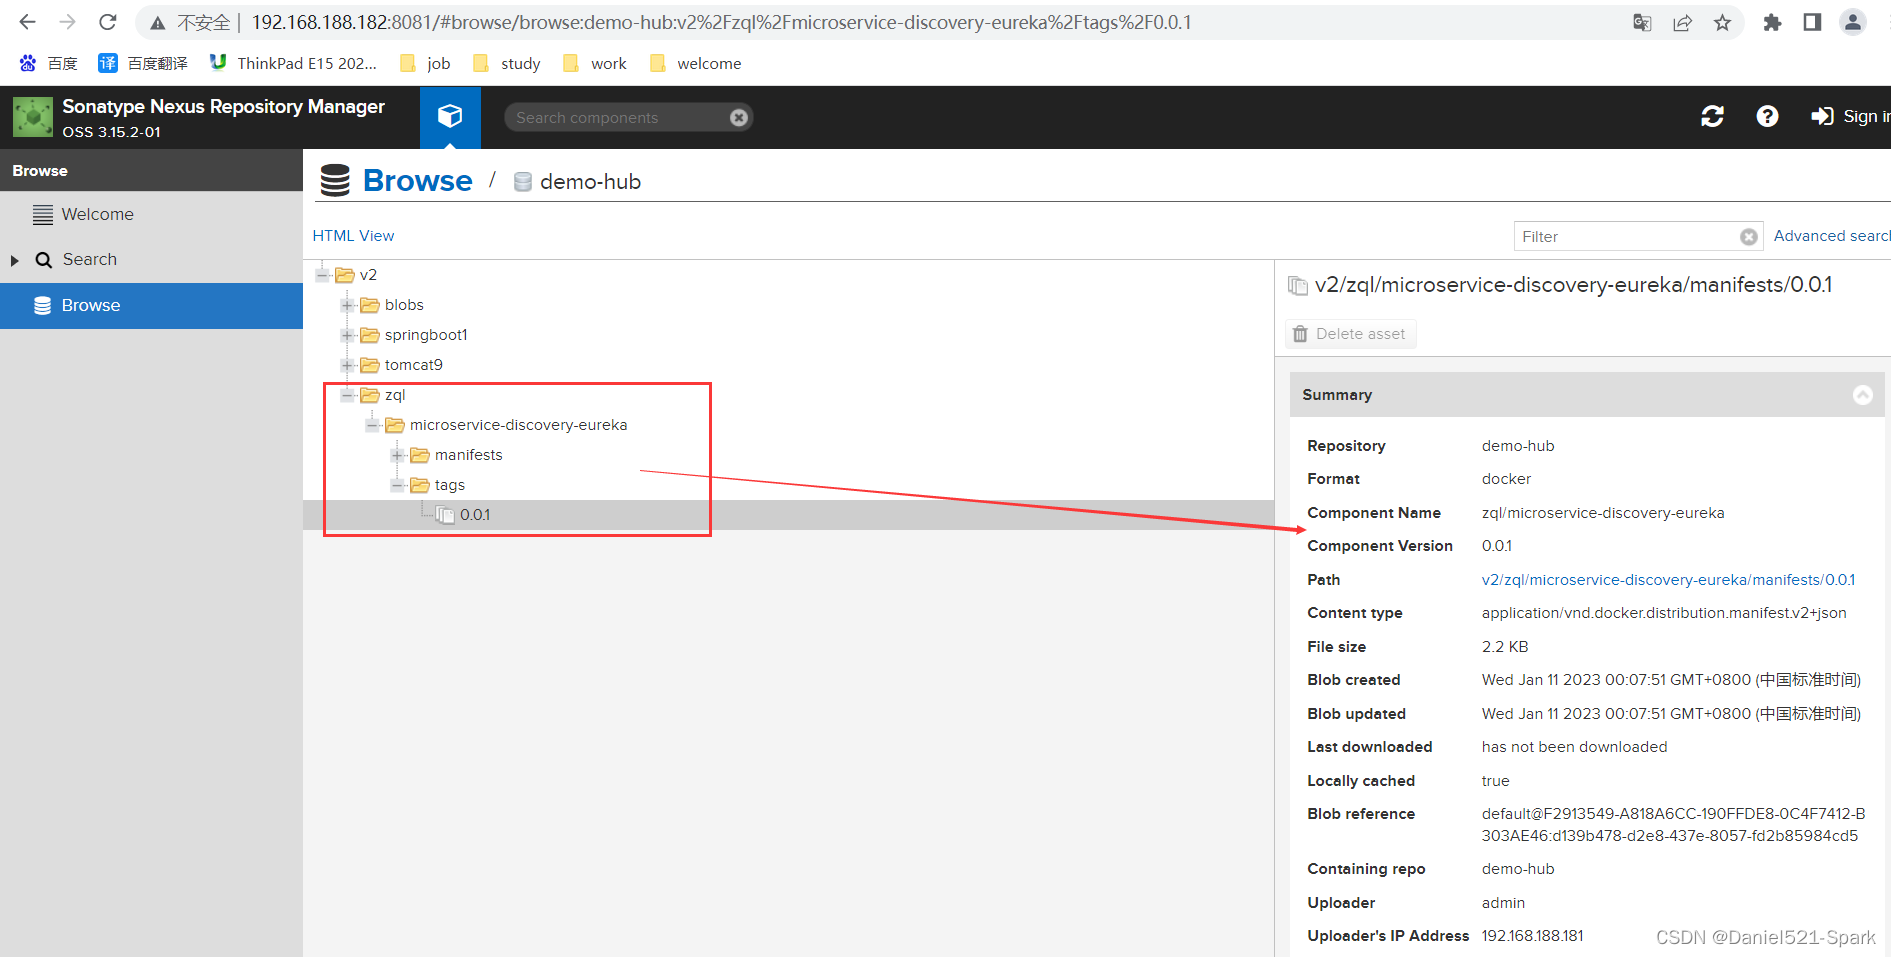Screen dimensions: 1891x957
Task: Click Delete asset button
Action: (x=1350, y=334)
